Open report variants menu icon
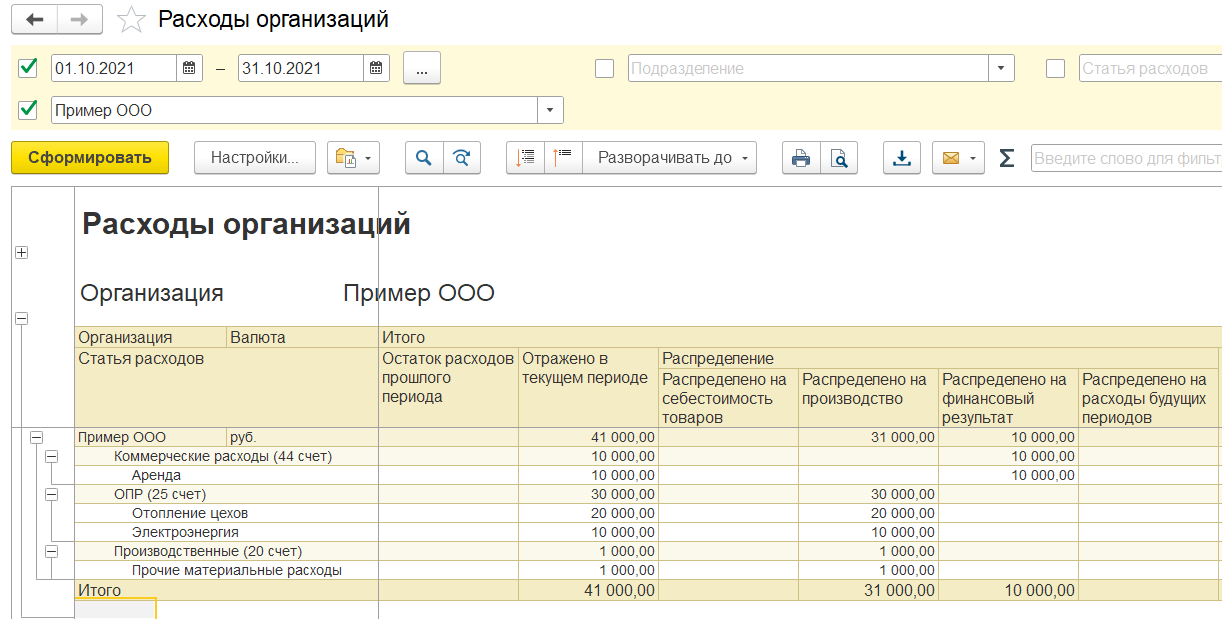This screenshot has height=619, width=1222. (354, 157)
